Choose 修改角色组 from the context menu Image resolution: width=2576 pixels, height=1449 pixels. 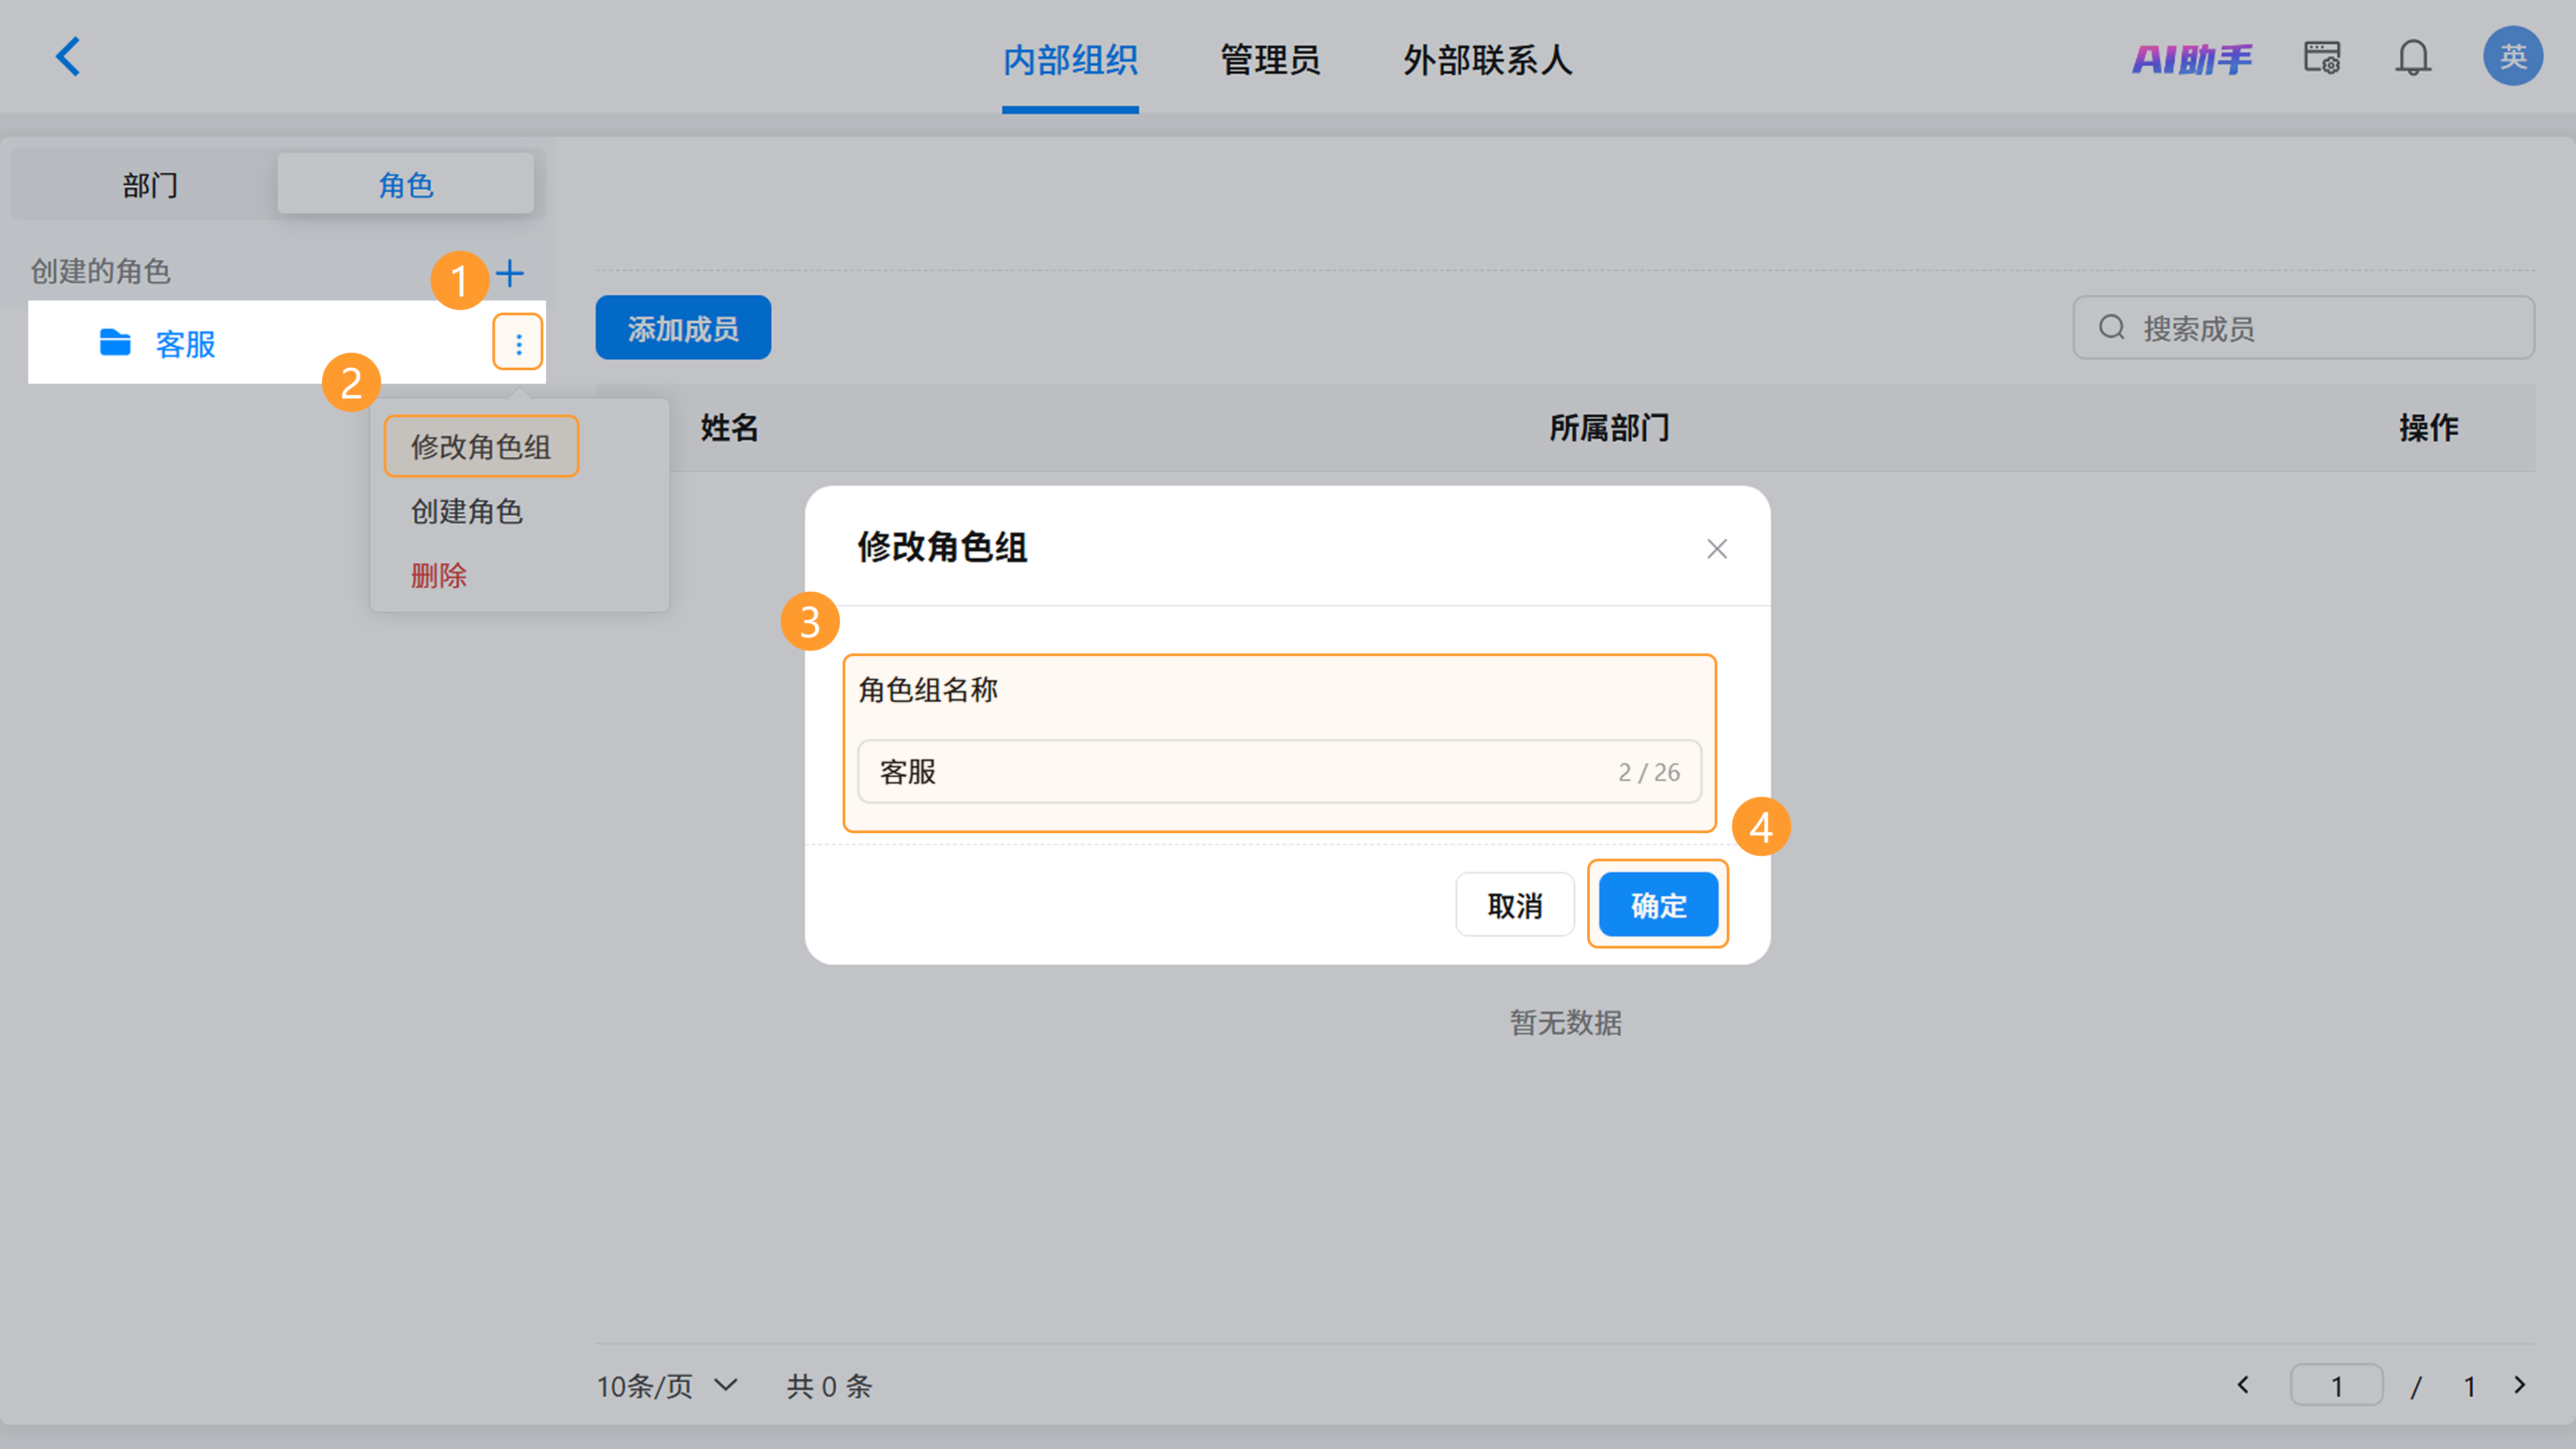481,446
